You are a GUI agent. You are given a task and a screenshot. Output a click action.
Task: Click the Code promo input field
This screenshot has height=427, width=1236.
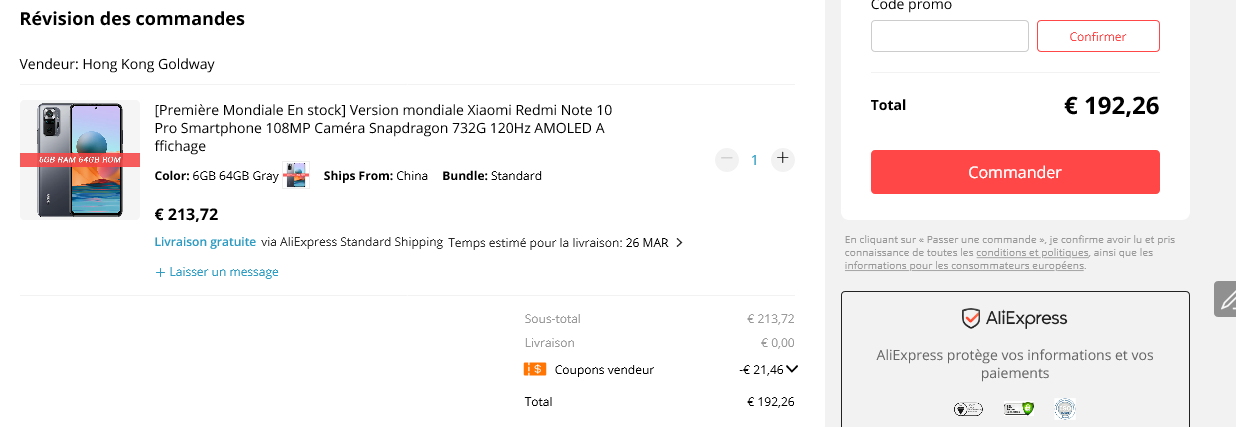[949, 36]
